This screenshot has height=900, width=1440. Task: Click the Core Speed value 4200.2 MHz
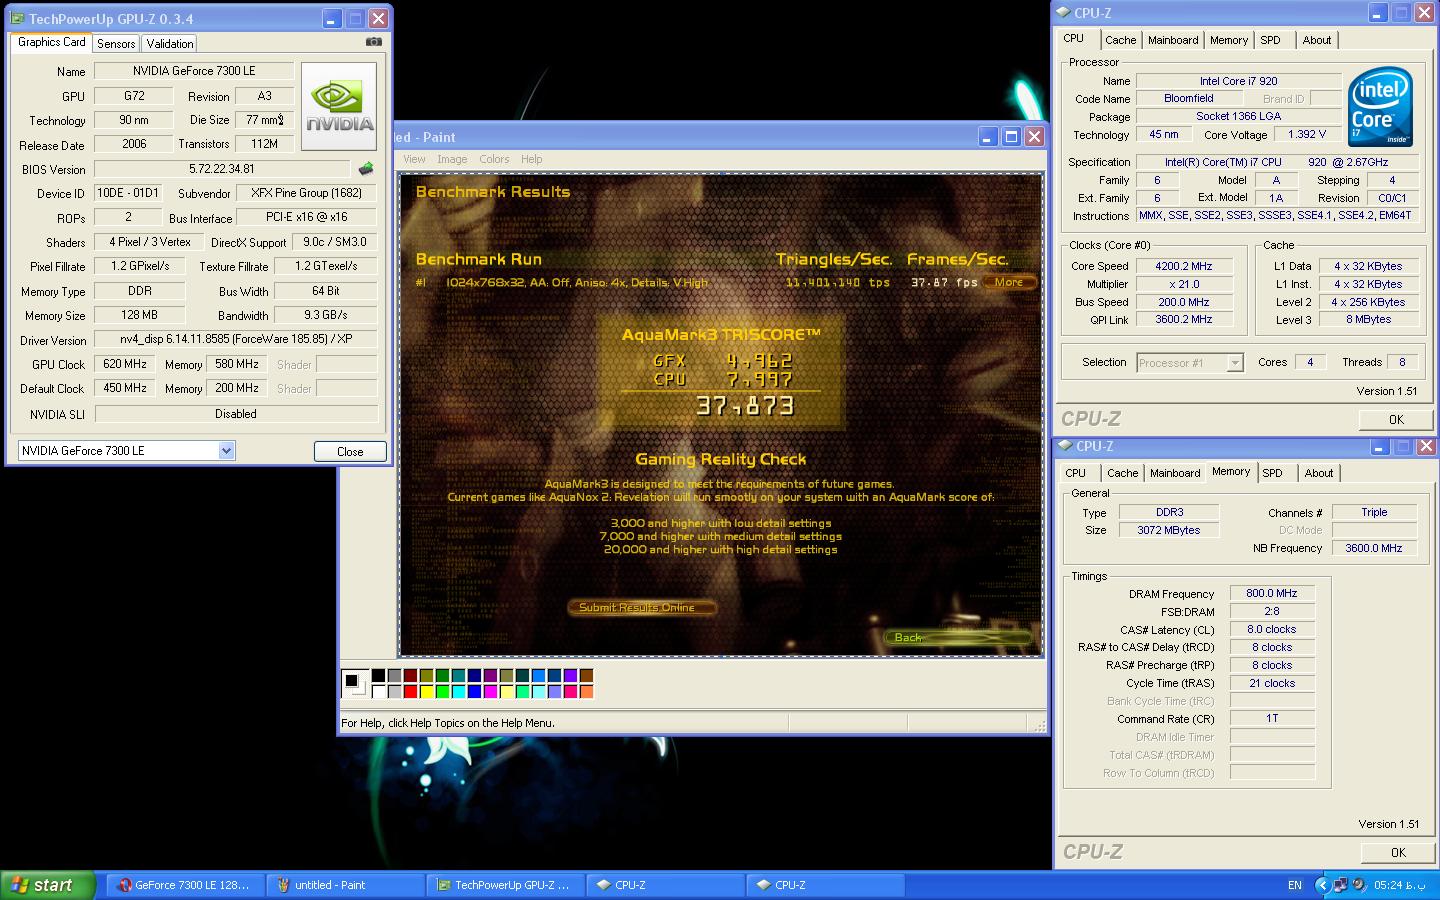tap(1184, 266)
